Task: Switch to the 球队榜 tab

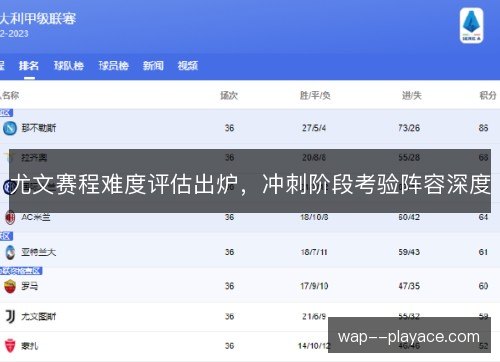Action: click(69, 66)
